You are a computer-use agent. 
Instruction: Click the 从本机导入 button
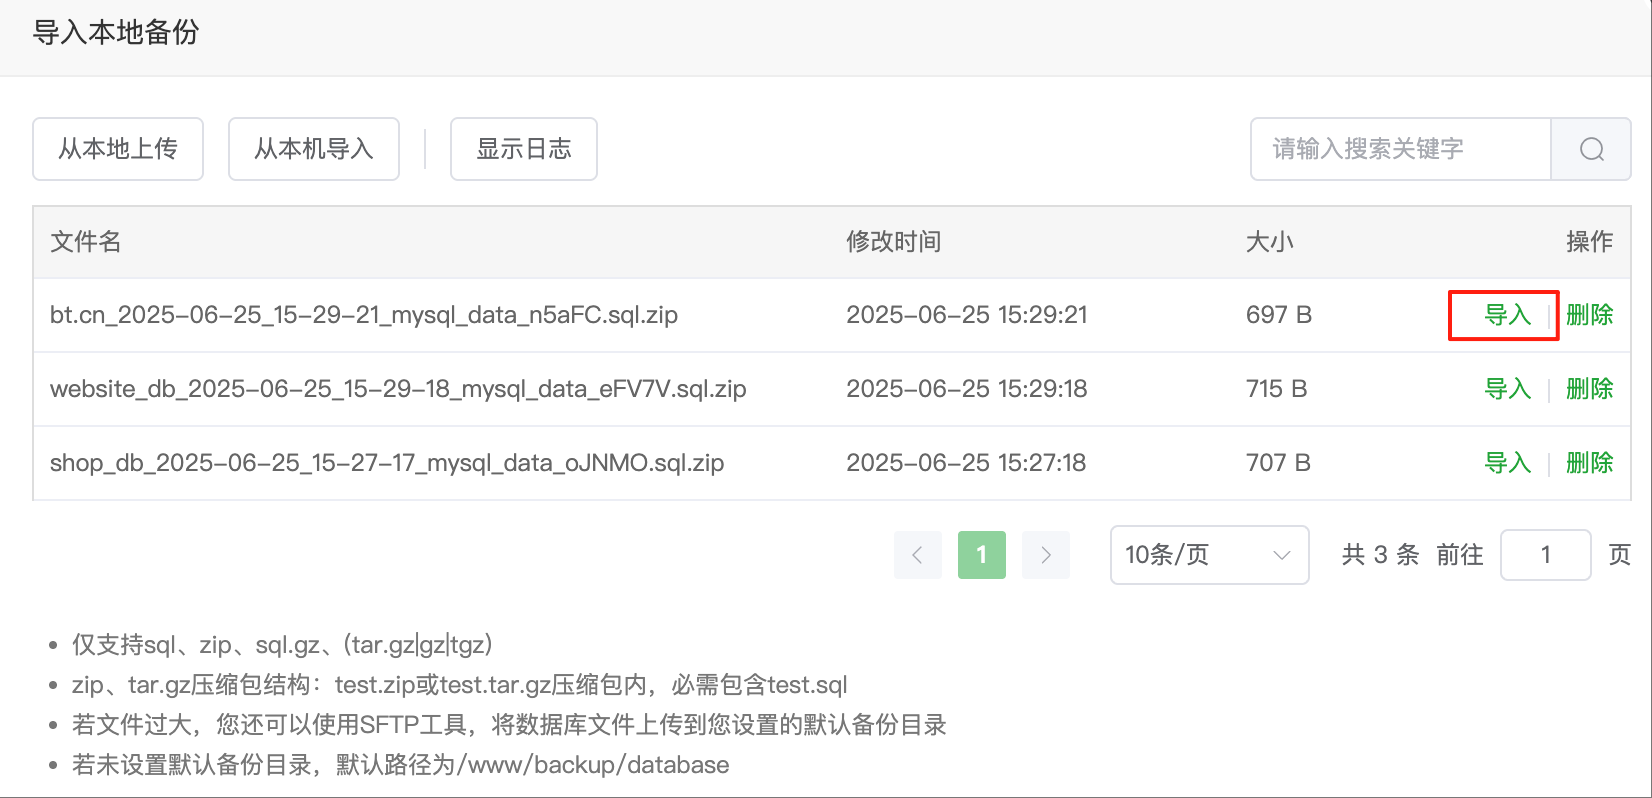point(314,149)
